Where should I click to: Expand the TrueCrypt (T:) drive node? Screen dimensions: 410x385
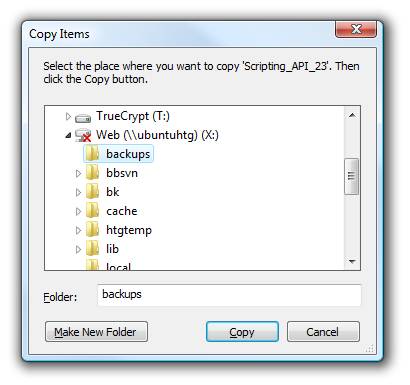(x=68, y=116)
